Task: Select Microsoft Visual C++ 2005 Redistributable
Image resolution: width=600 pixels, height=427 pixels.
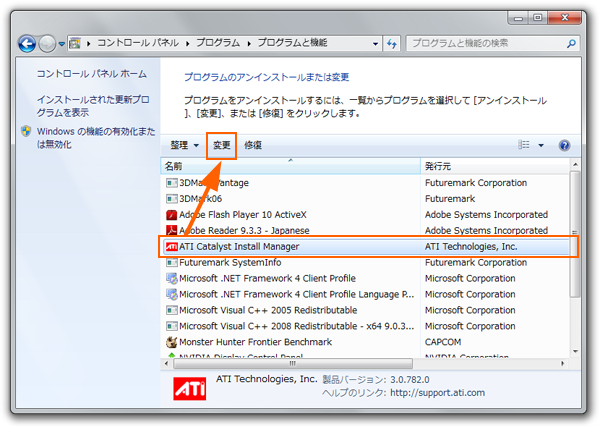Action: click(365, 310)
